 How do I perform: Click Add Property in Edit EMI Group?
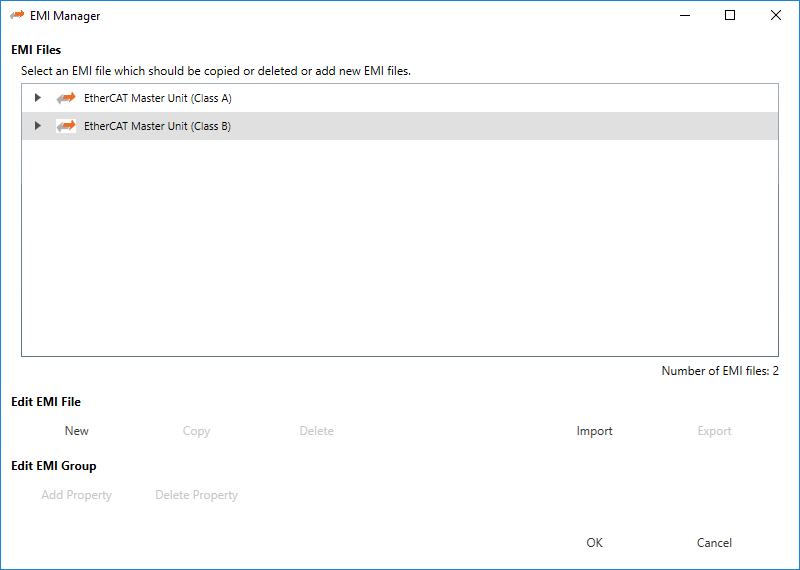77,495
